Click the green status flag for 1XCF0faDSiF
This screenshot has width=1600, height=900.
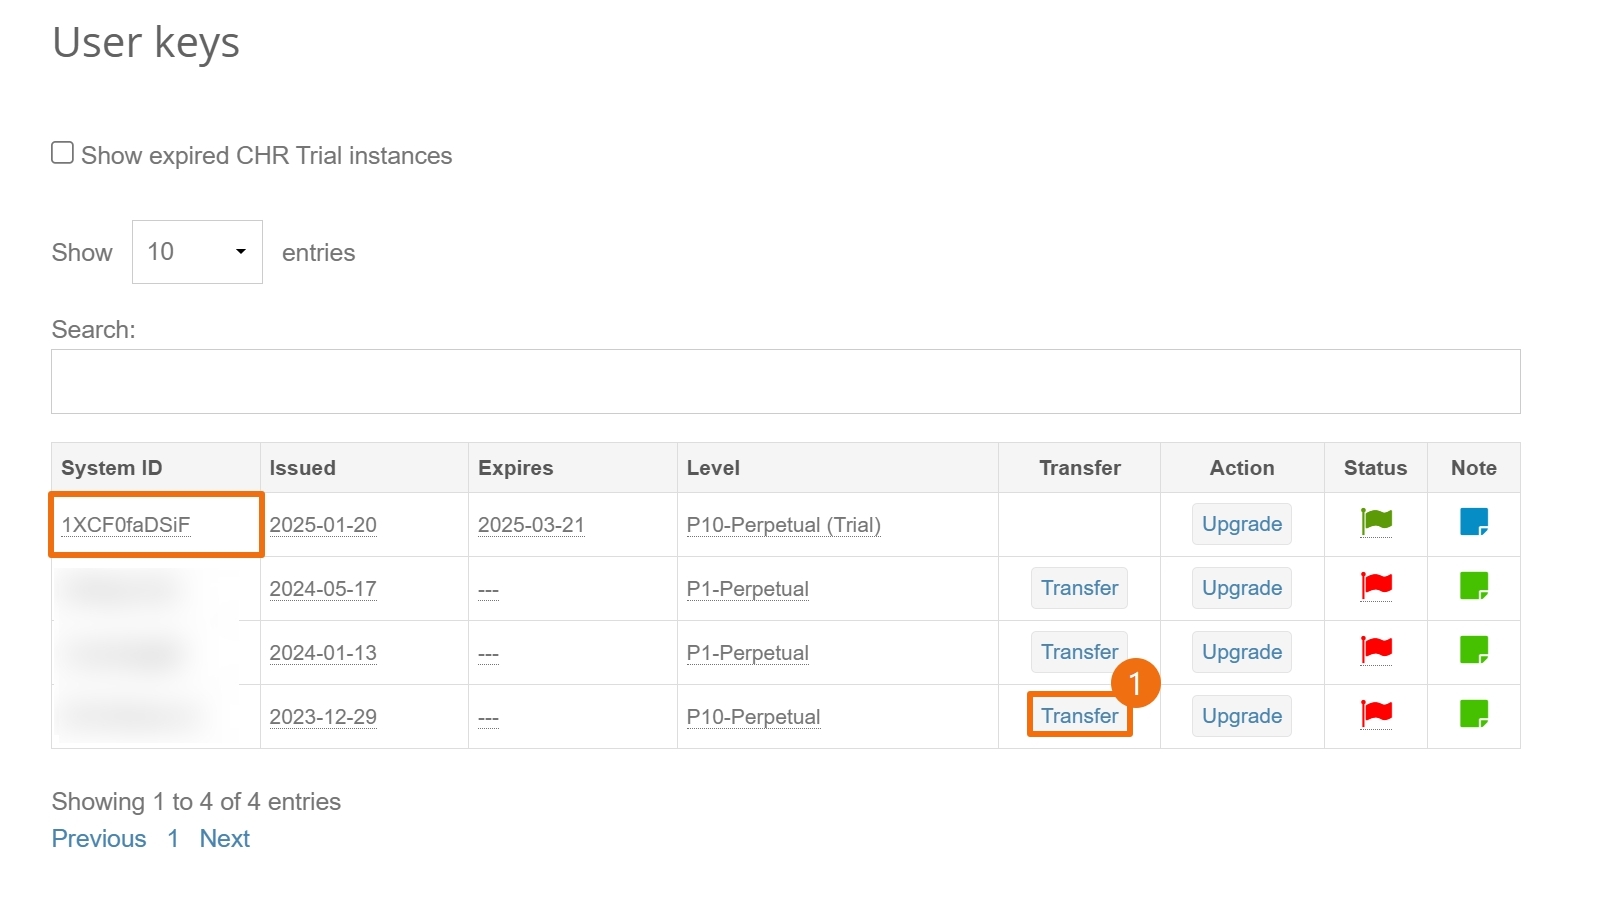pos(1376,521)
